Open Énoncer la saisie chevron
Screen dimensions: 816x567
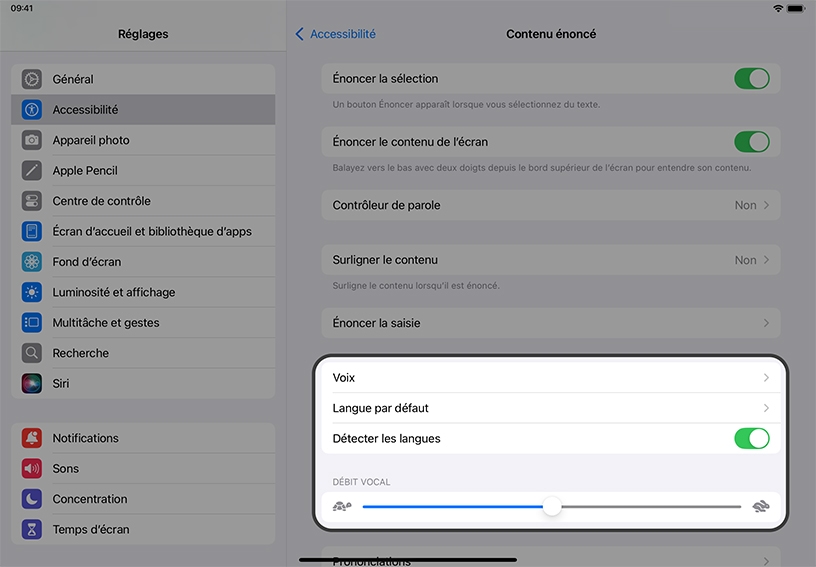tap(766, 323)
